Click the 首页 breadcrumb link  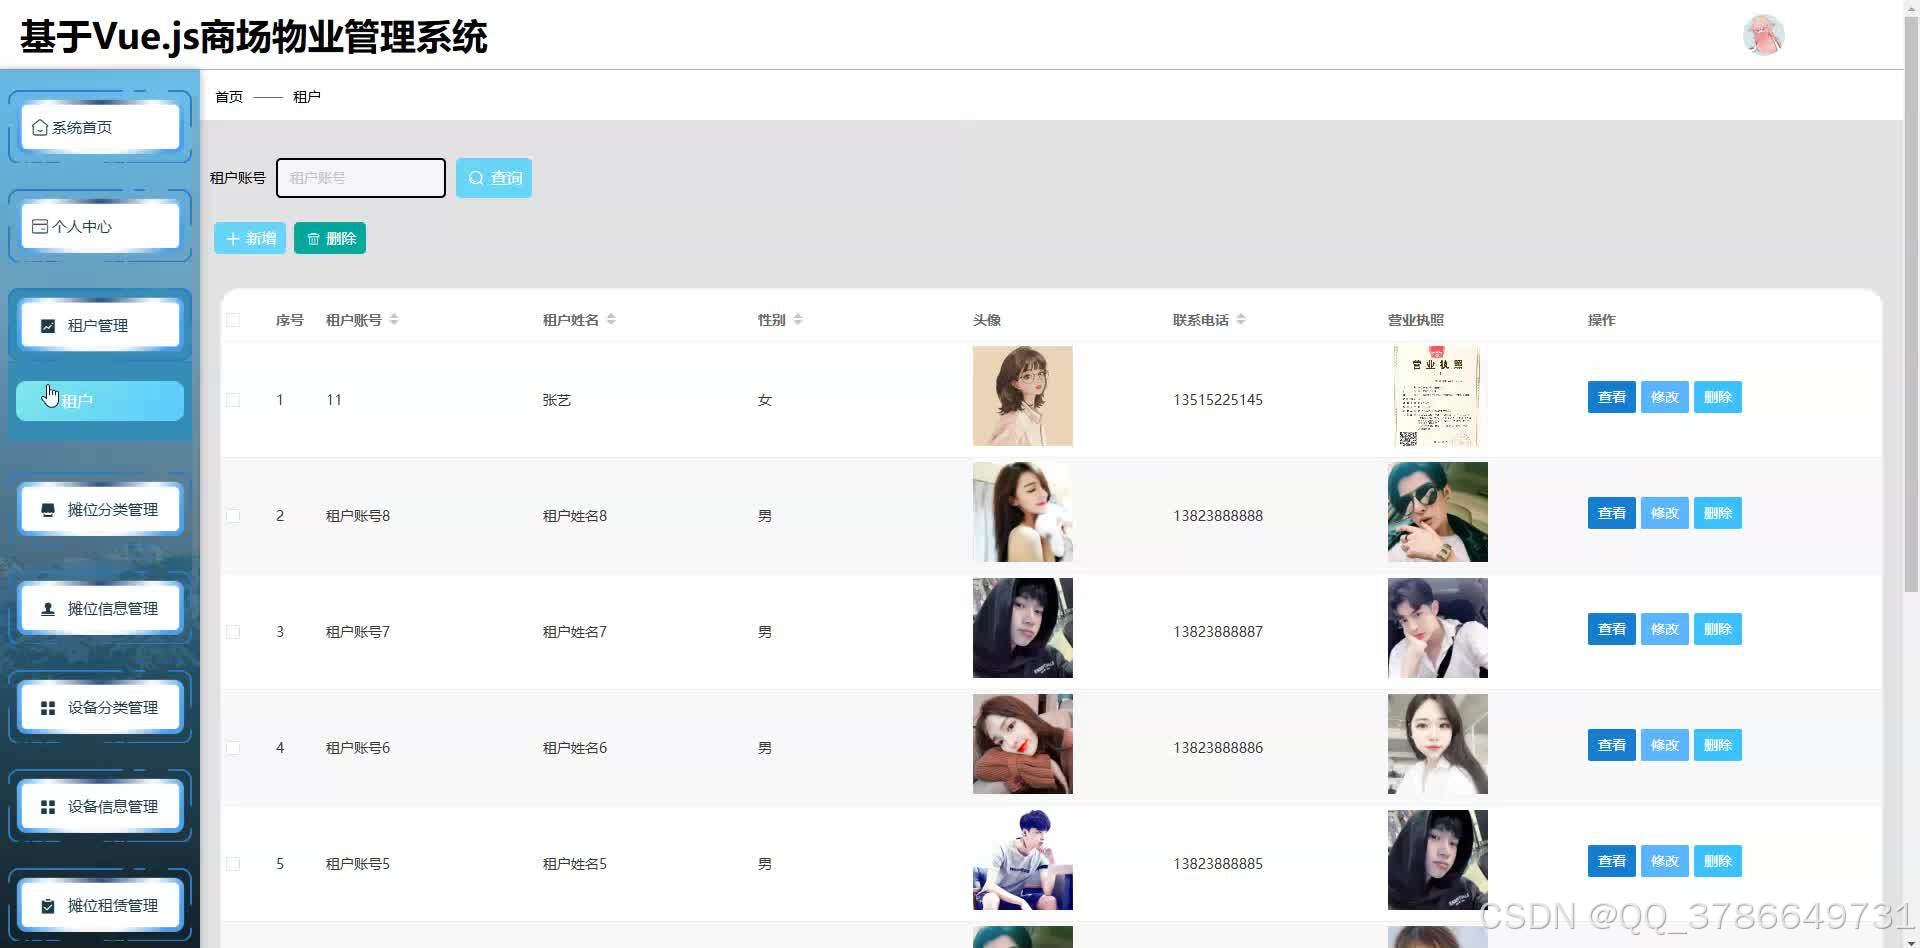(x=229, y=97)
